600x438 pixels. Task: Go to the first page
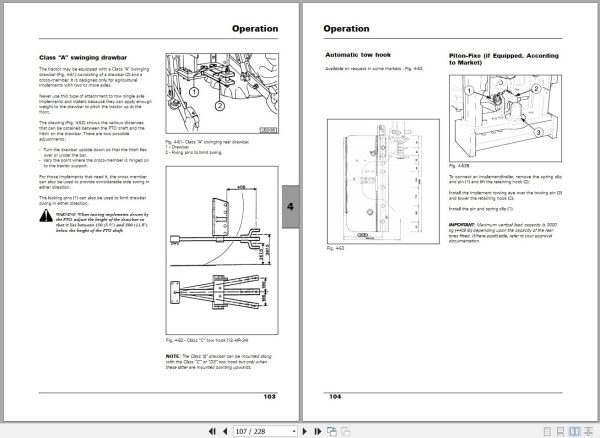(212, 431)
